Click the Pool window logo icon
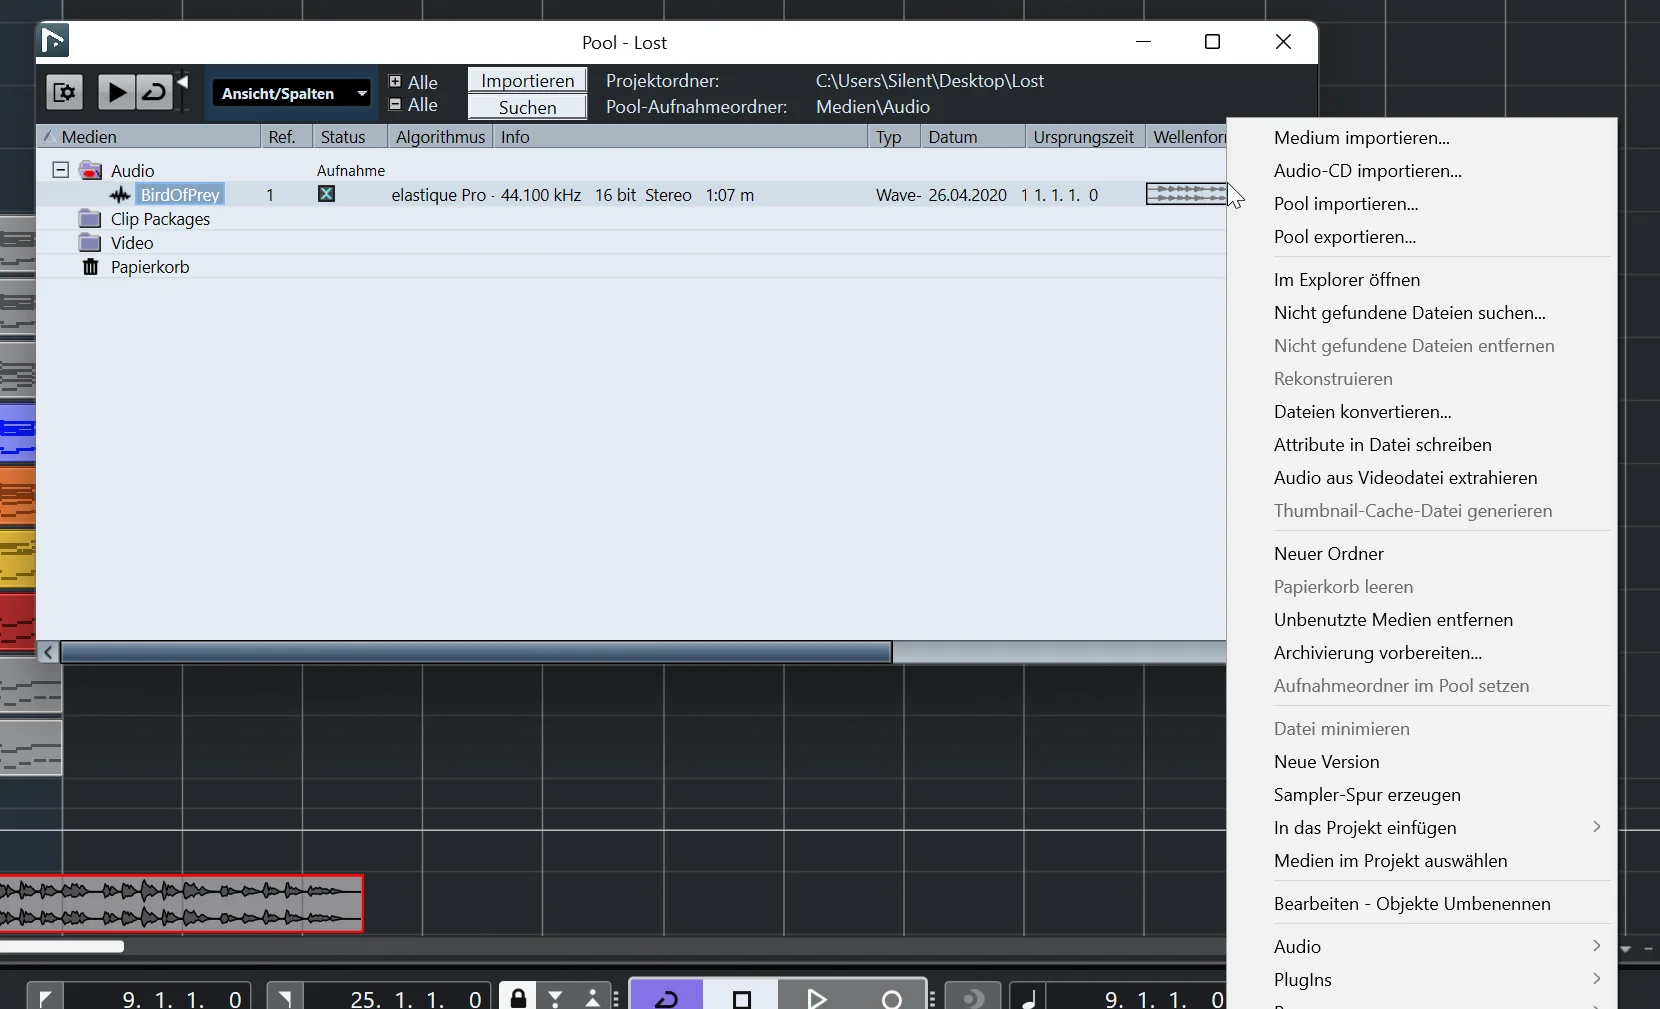 pyautogui.click(x=53, y=41)
